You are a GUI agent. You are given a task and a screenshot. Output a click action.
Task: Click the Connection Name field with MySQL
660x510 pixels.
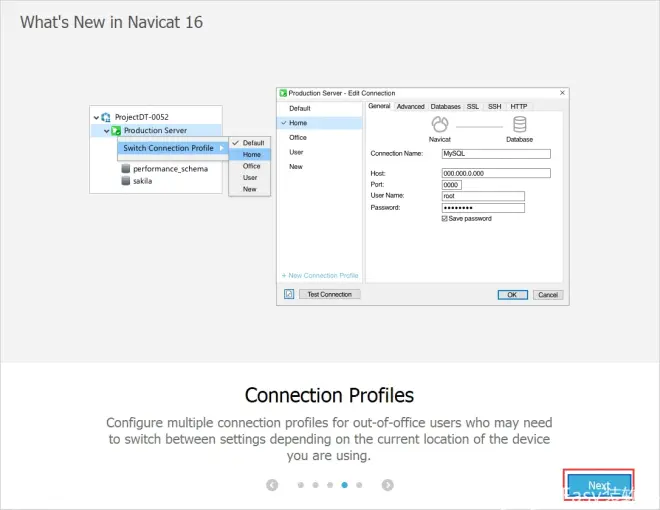pos(496,154)
